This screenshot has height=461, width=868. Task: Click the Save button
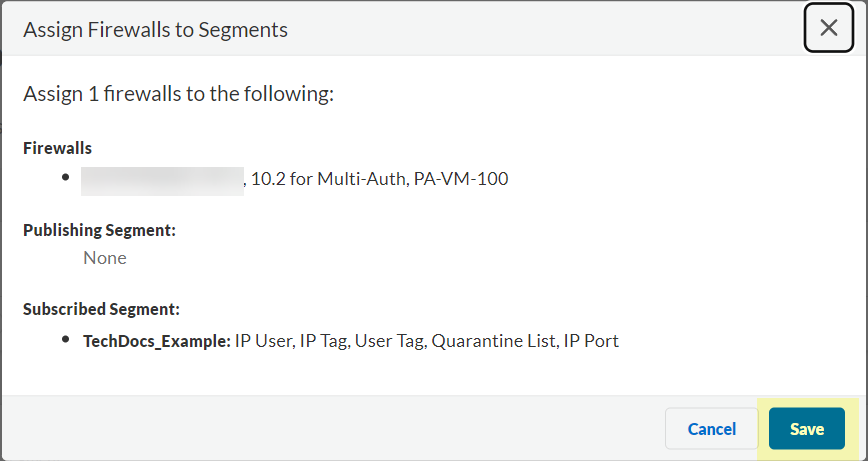(807, 429)
